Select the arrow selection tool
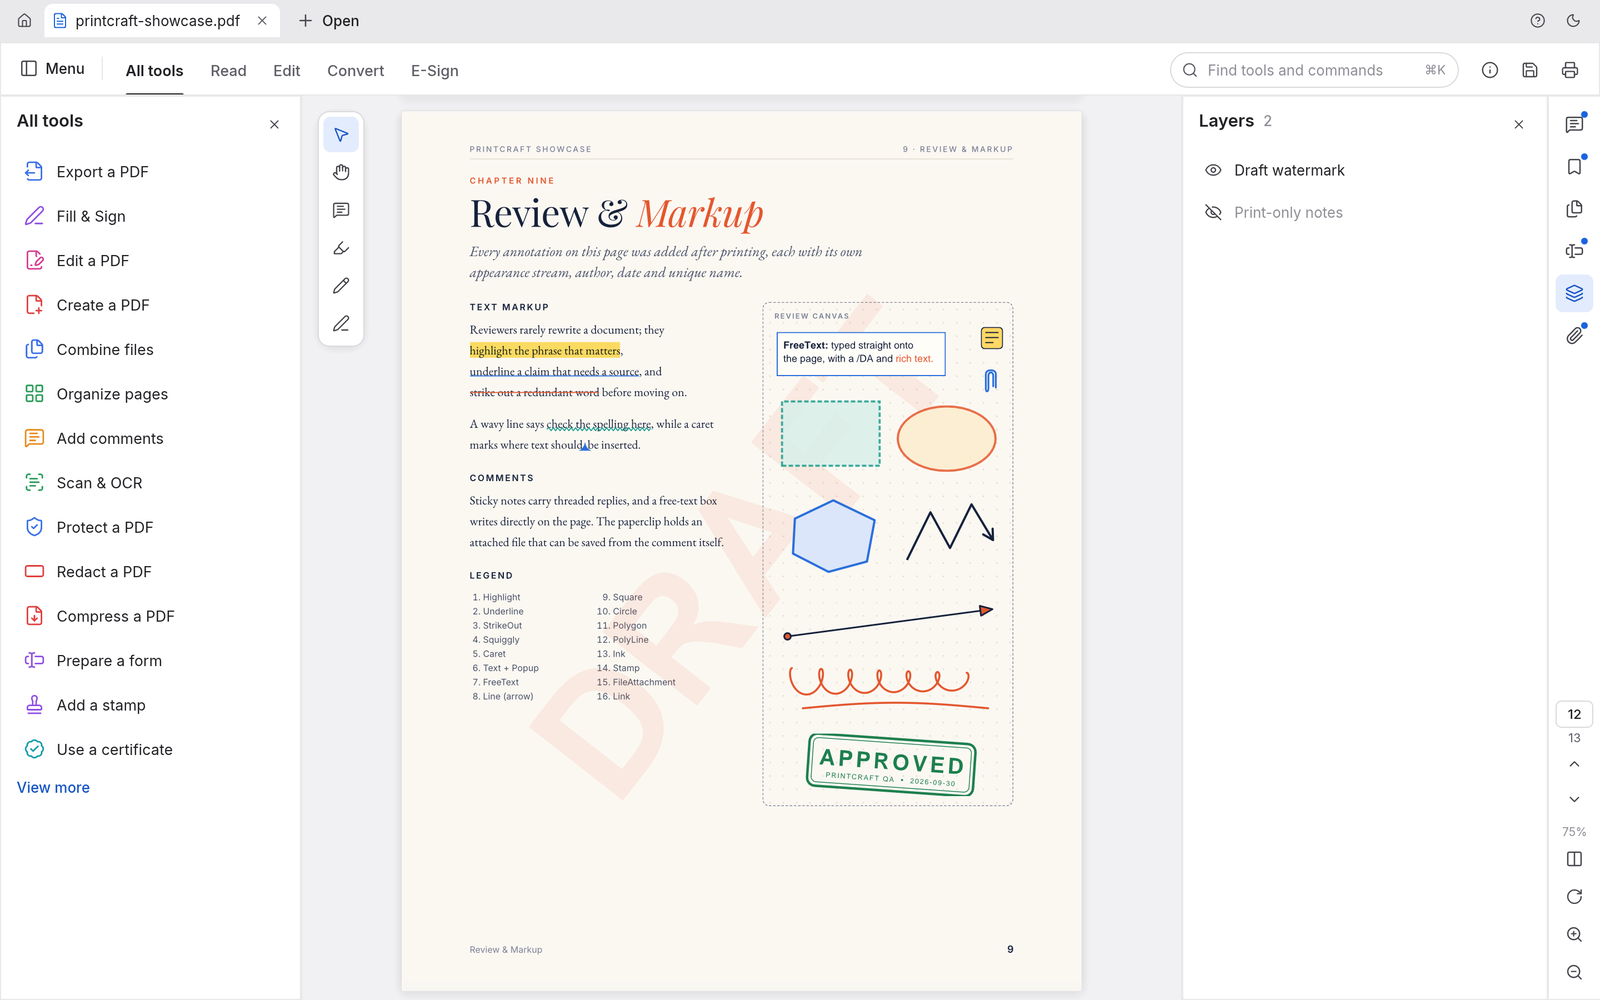Screen dimensions: 1600x1000 [x=341, y=135]
